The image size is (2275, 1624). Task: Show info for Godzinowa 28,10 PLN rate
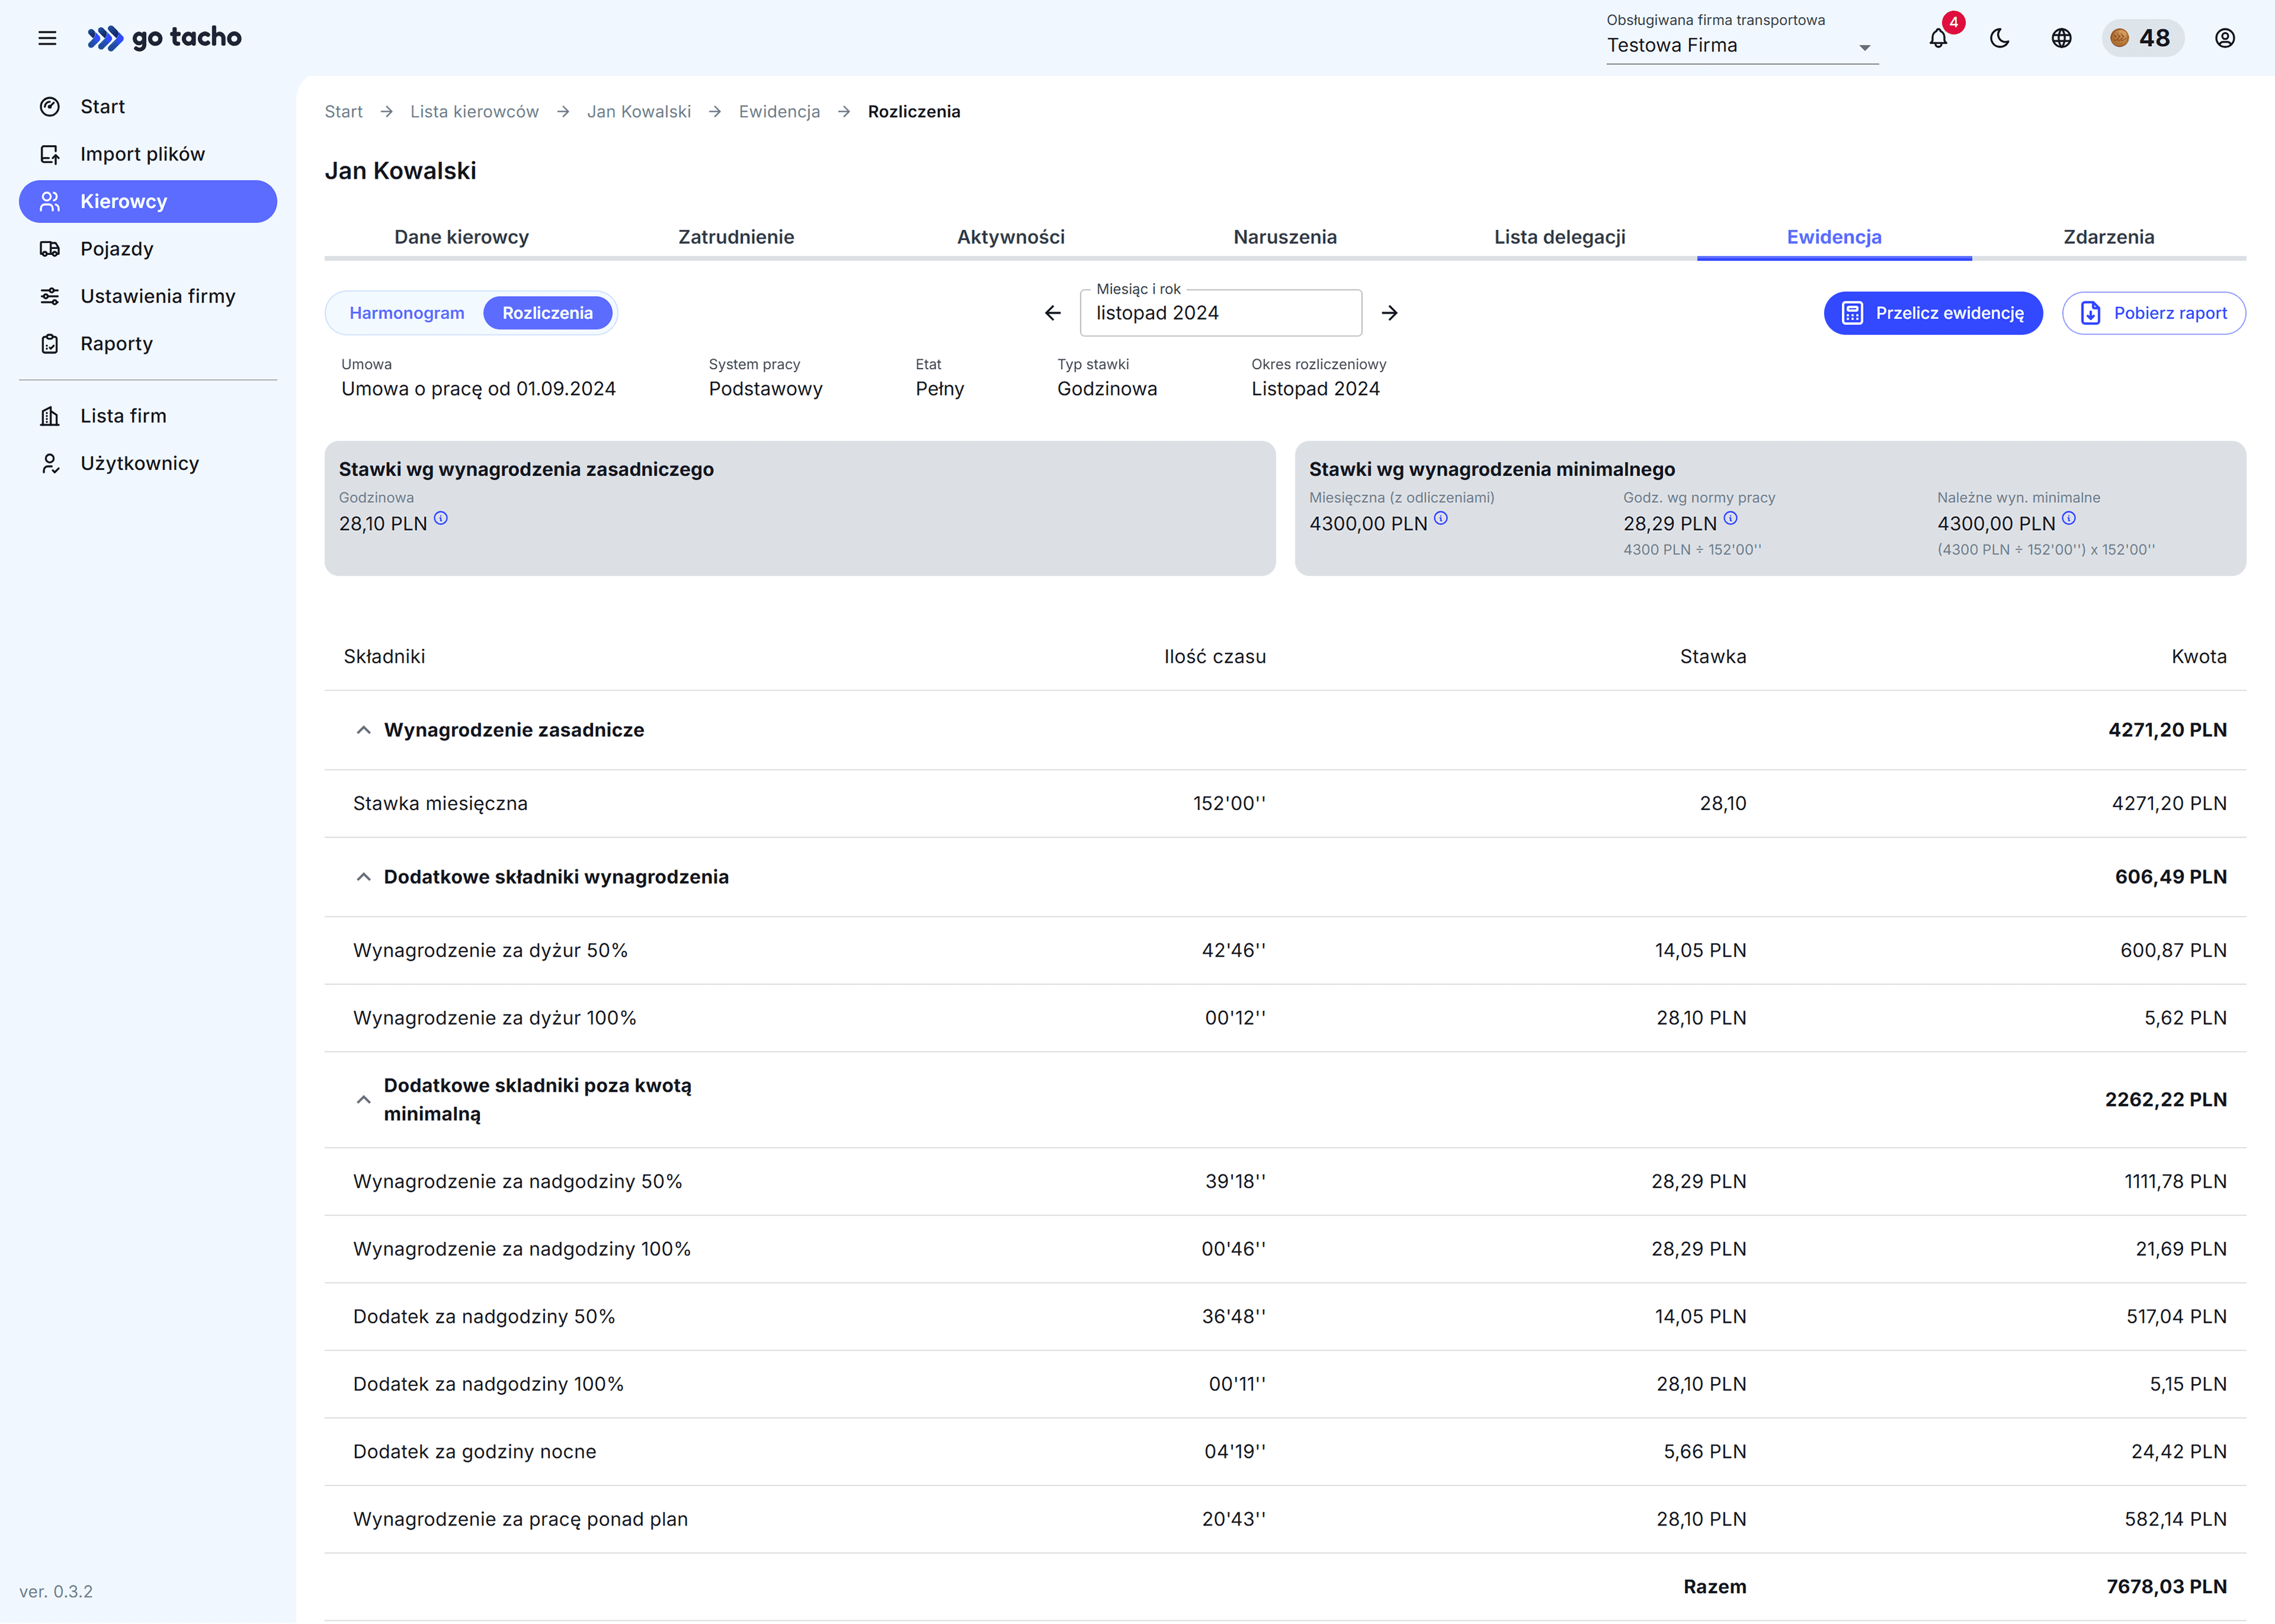[441, 518]
